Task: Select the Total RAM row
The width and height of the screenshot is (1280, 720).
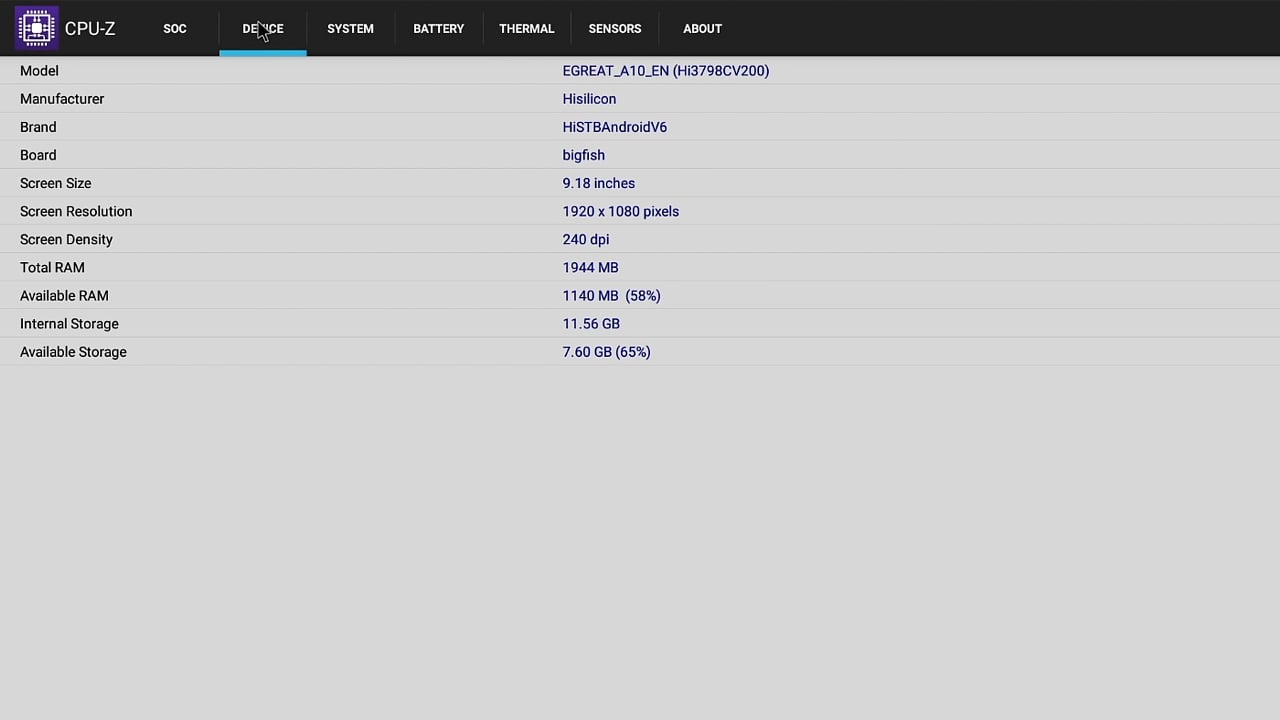Action: (x=590, y=267)
